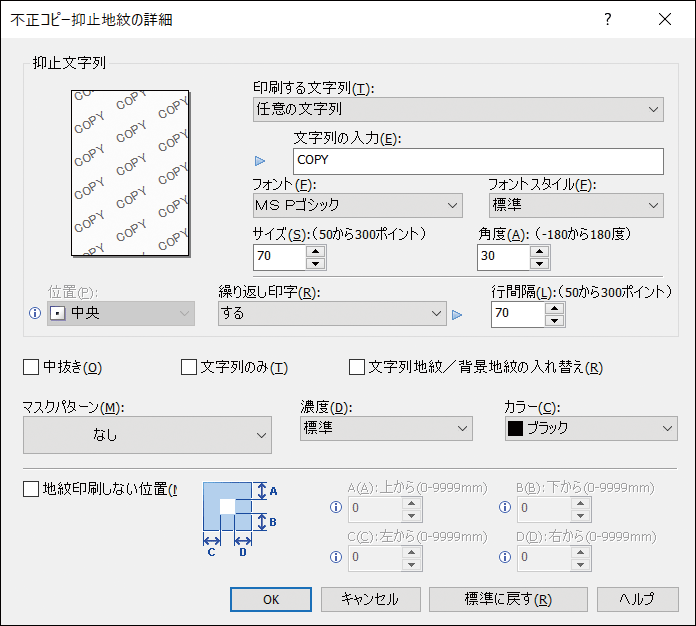This screenshot has height=626, width=696.
Task: Click the 標準に戻す button
Action: click(508, 599)
